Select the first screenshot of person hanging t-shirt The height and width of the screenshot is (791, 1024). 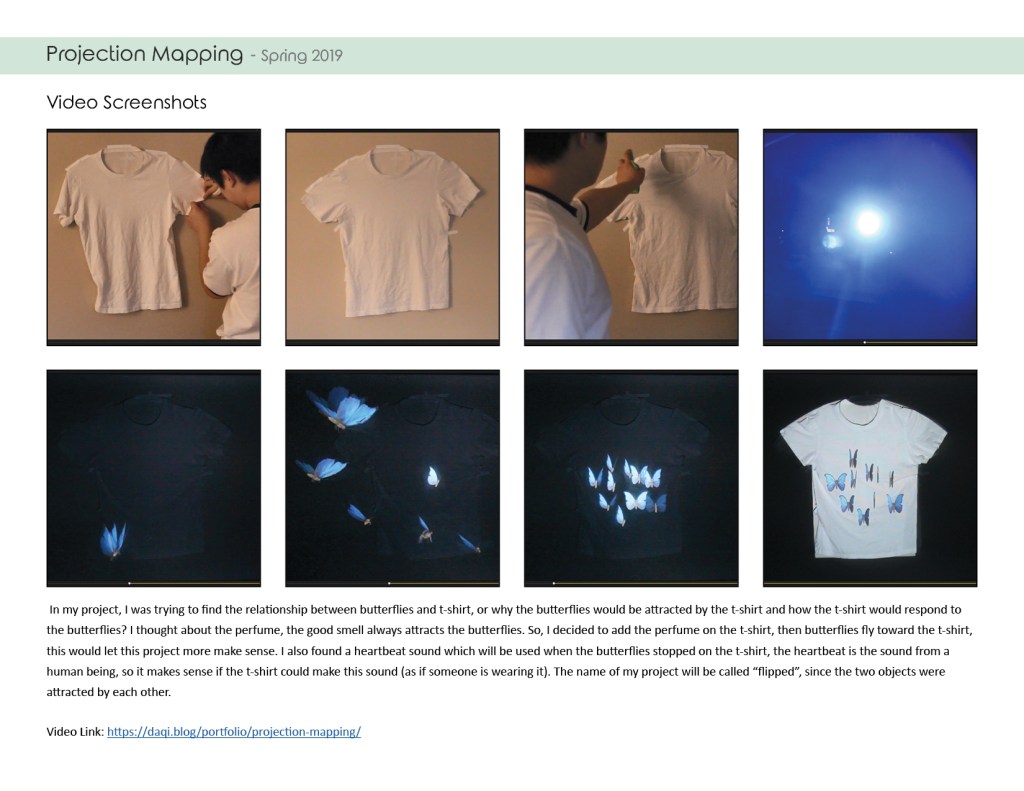click(x=153, y=237)
